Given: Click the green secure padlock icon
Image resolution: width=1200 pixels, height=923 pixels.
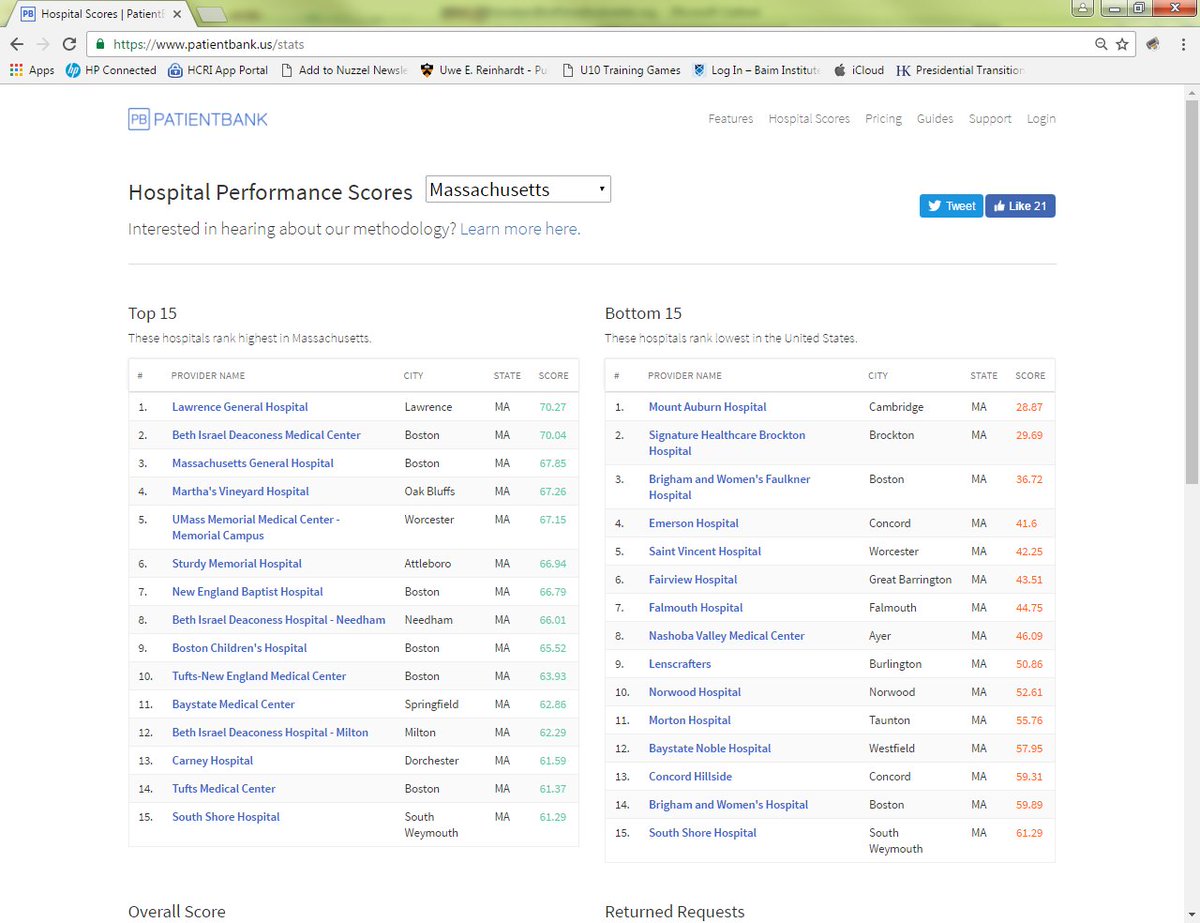Looking at the screenshot, I should [x=100, y=44].
